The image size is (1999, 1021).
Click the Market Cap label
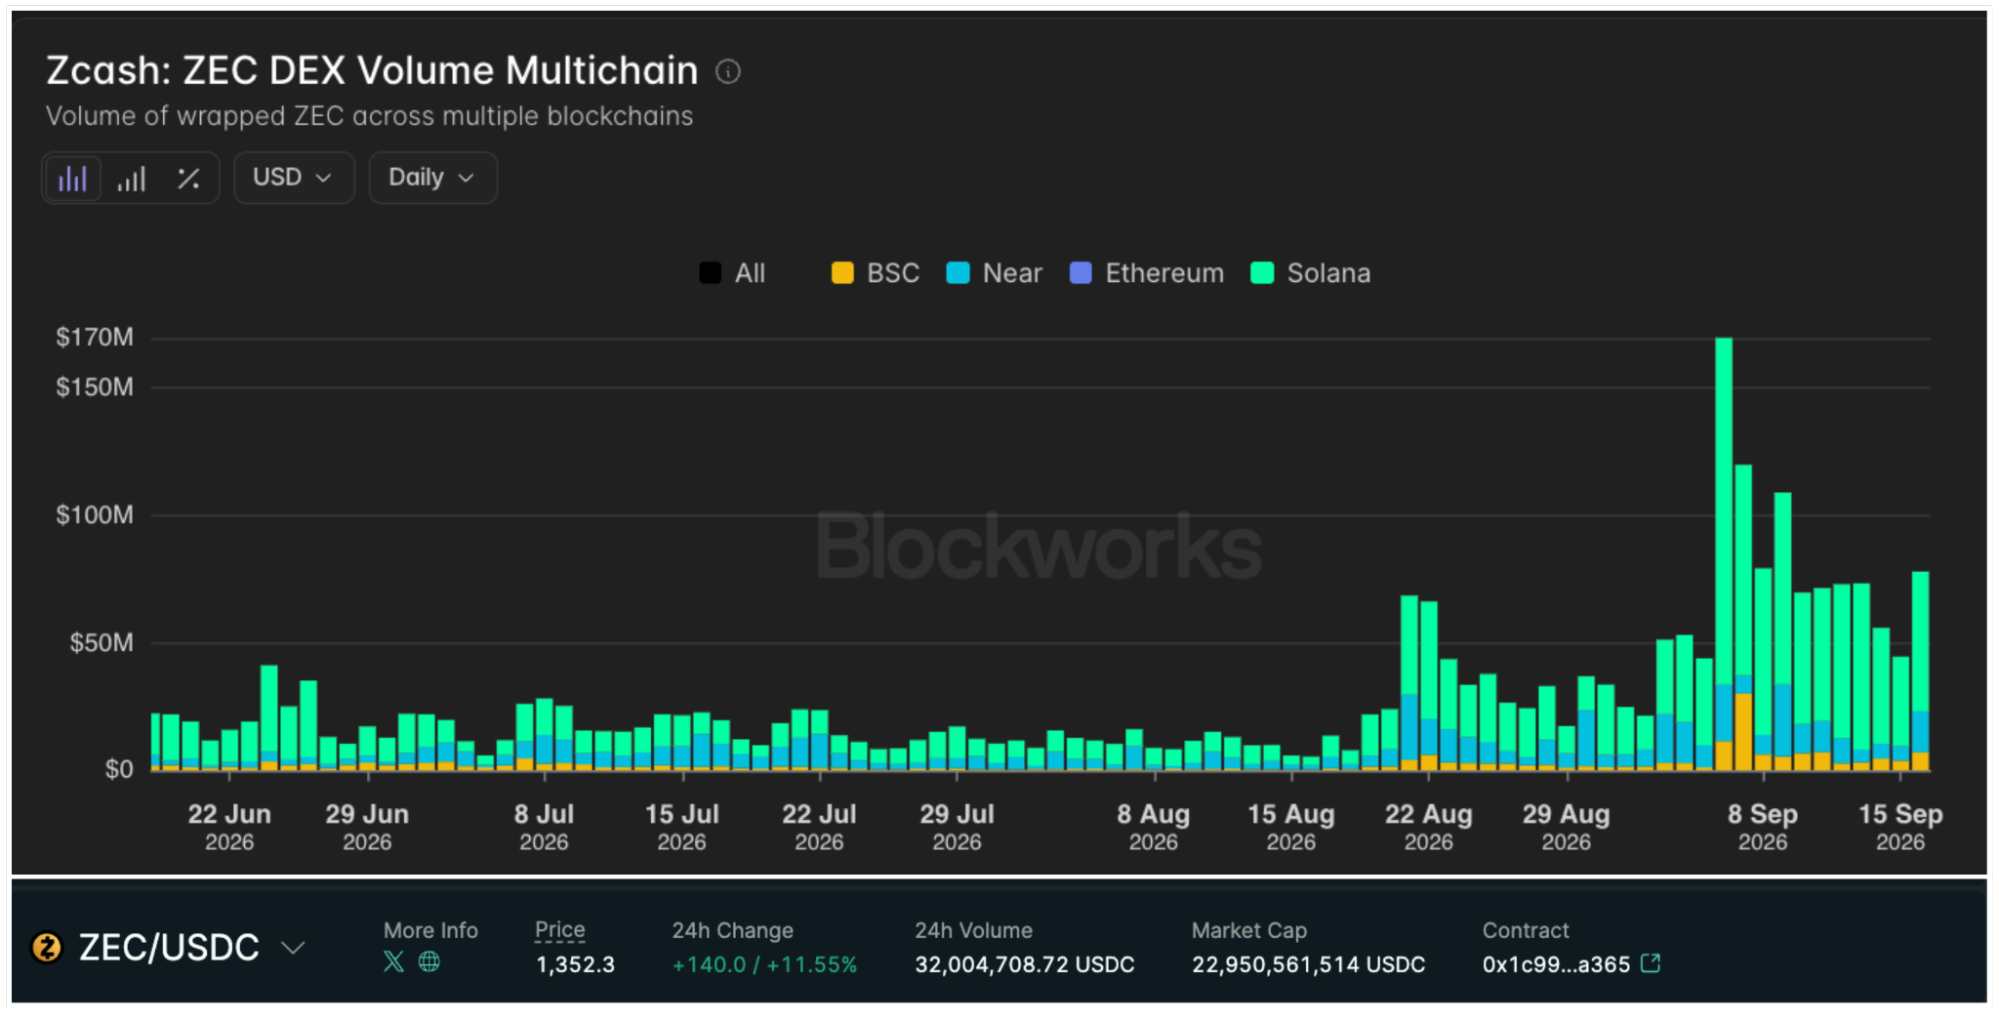point(1249,930)
